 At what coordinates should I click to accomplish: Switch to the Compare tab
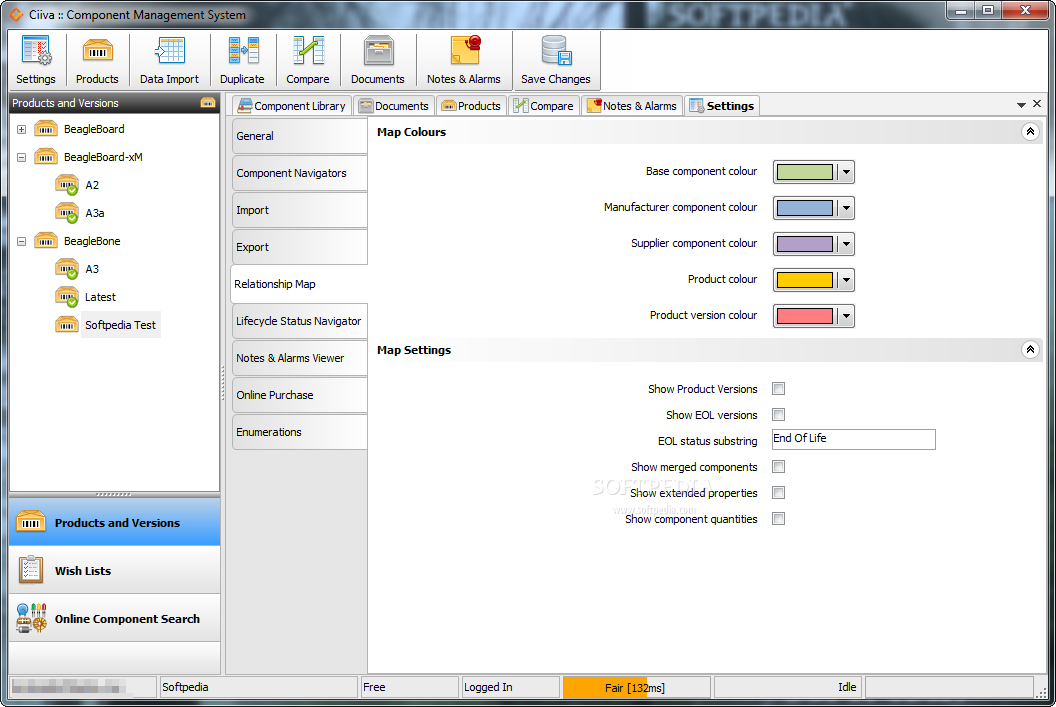click(543, 106)
